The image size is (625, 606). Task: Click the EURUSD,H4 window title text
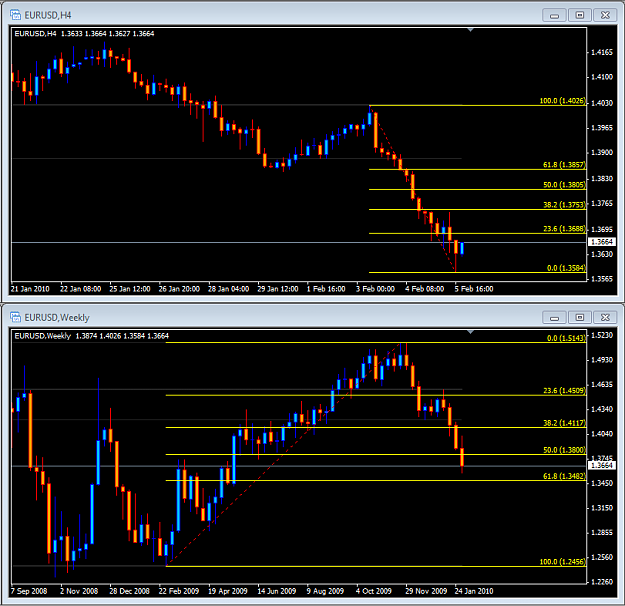(x=48, y=16)
